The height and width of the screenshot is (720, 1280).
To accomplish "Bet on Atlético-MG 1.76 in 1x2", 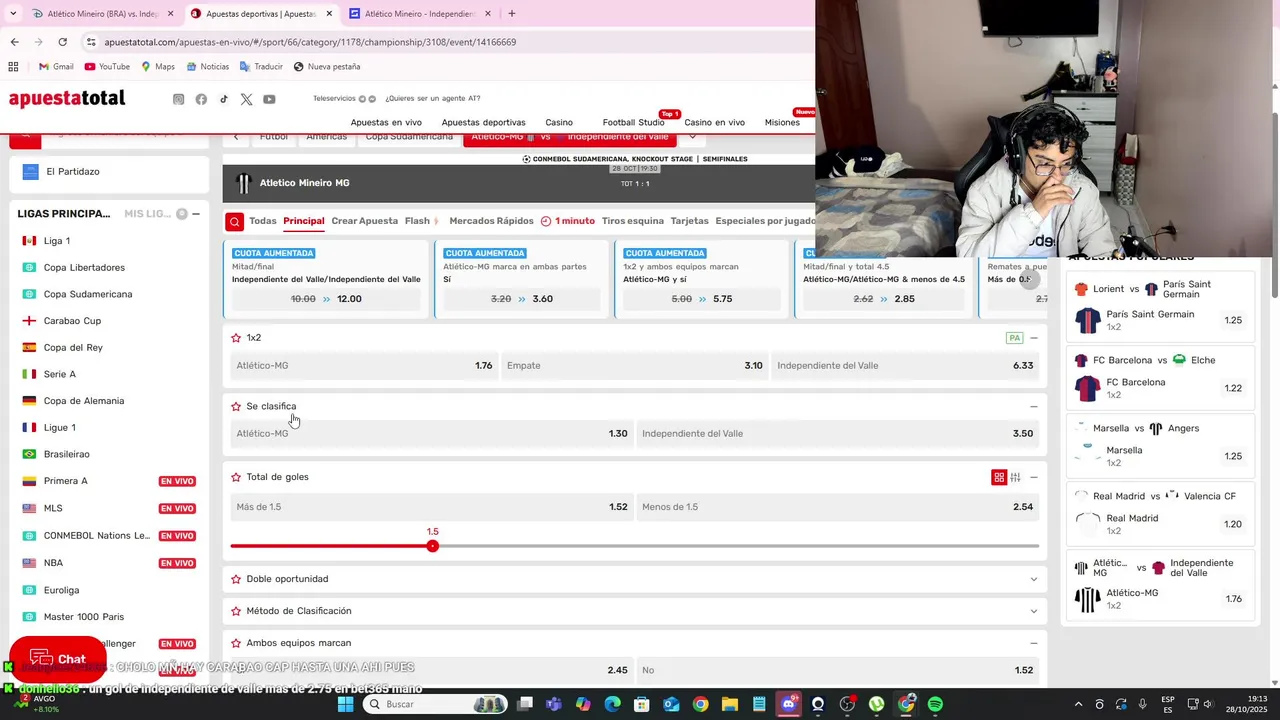I will click(364, 366).
